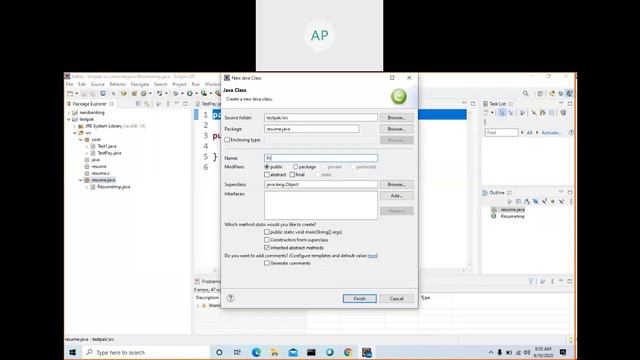Click Outline sort icon in Outline toolbar

tap(527, 202)
